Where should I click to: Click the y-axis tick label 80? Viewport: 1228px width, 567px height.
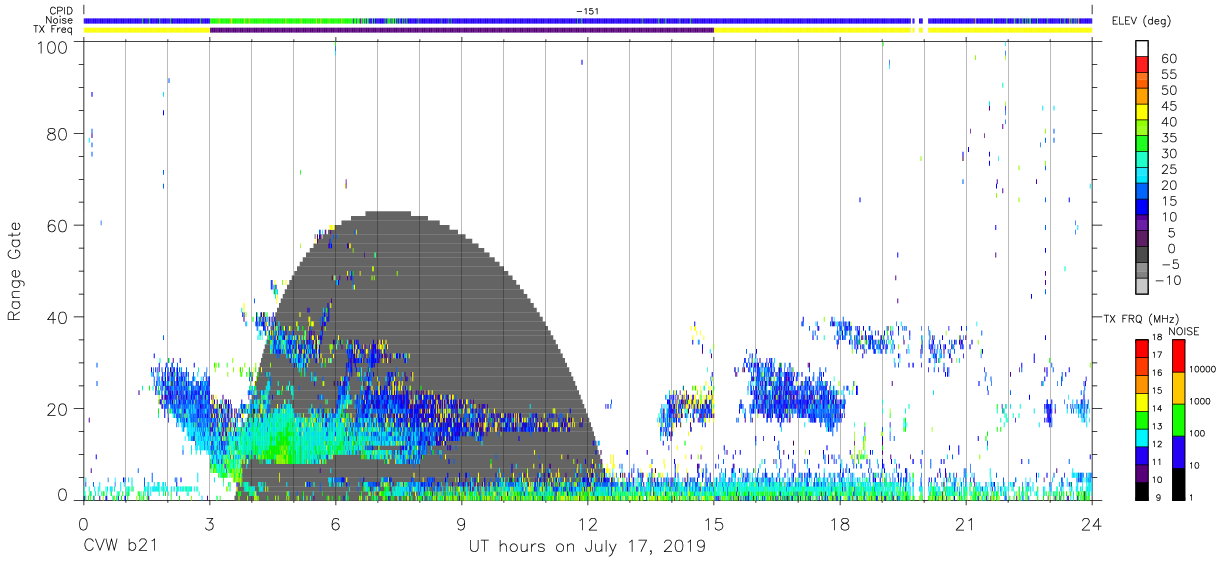pos(56,134)
